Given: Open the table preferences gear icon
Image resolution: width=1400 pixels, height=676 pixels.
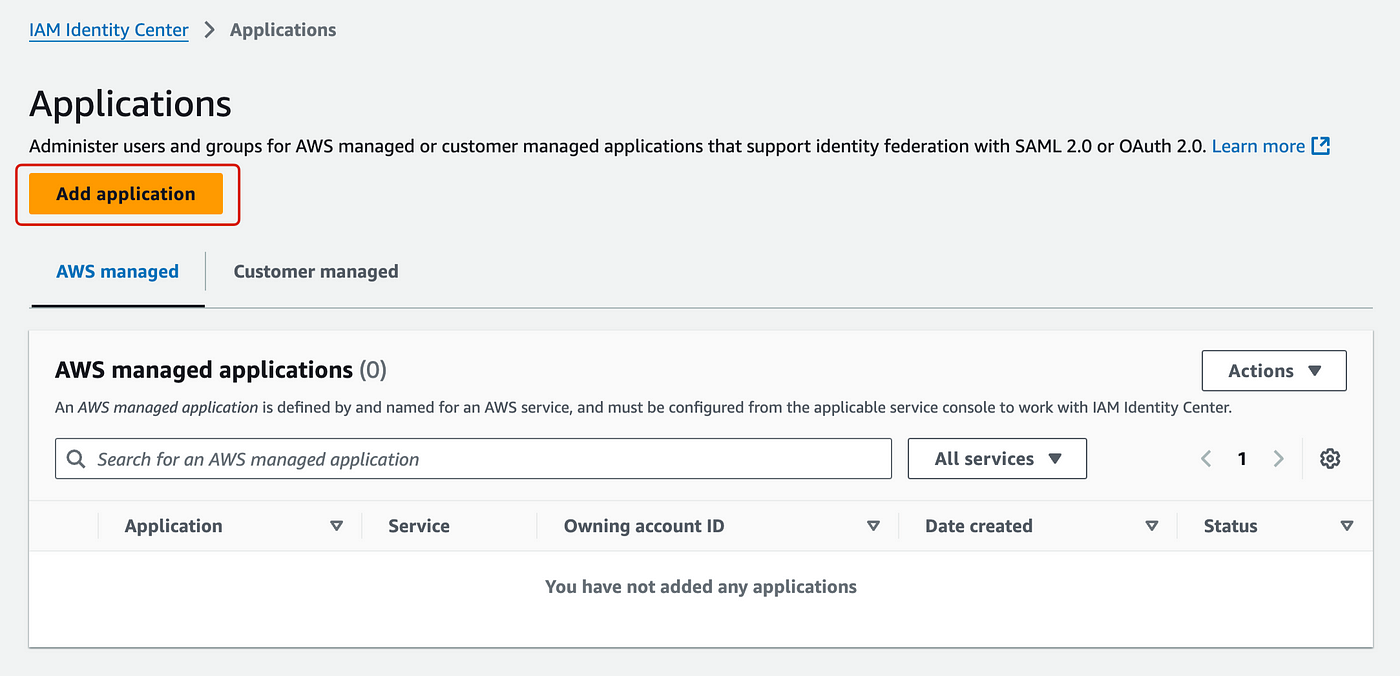Looking at the screenshot, I should pos(1330,459).
